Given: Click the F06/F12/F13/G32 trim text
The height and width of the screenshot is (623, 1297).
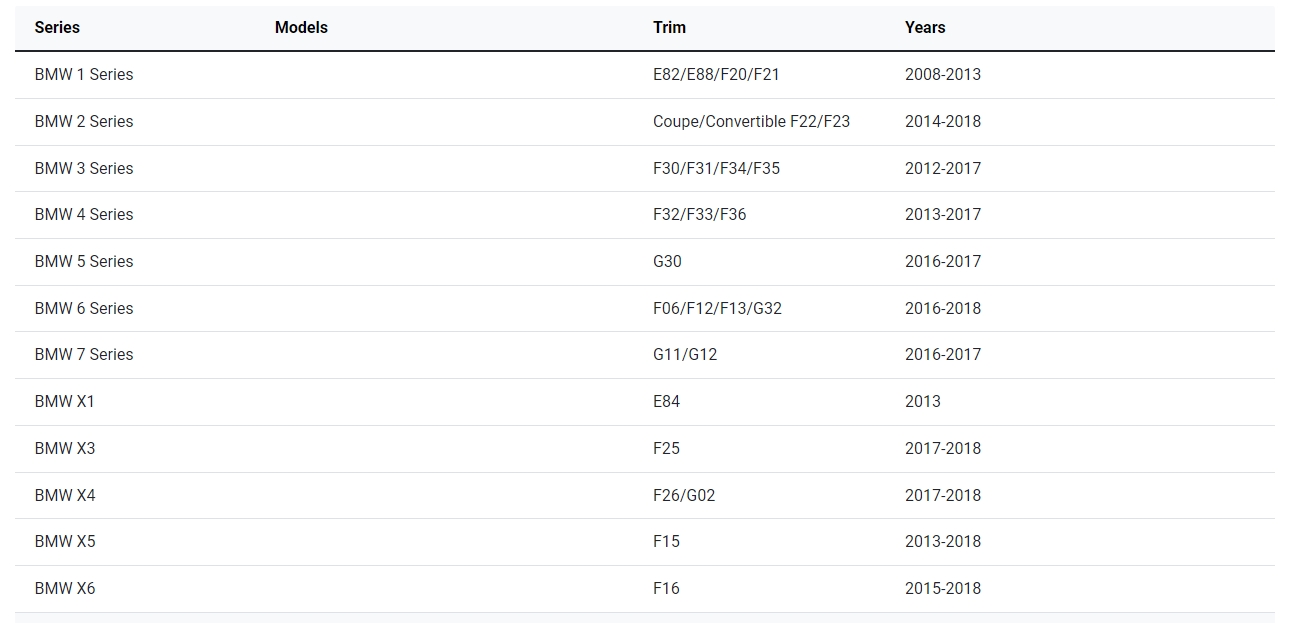Looking at the screenshot, I should (717, 309).
